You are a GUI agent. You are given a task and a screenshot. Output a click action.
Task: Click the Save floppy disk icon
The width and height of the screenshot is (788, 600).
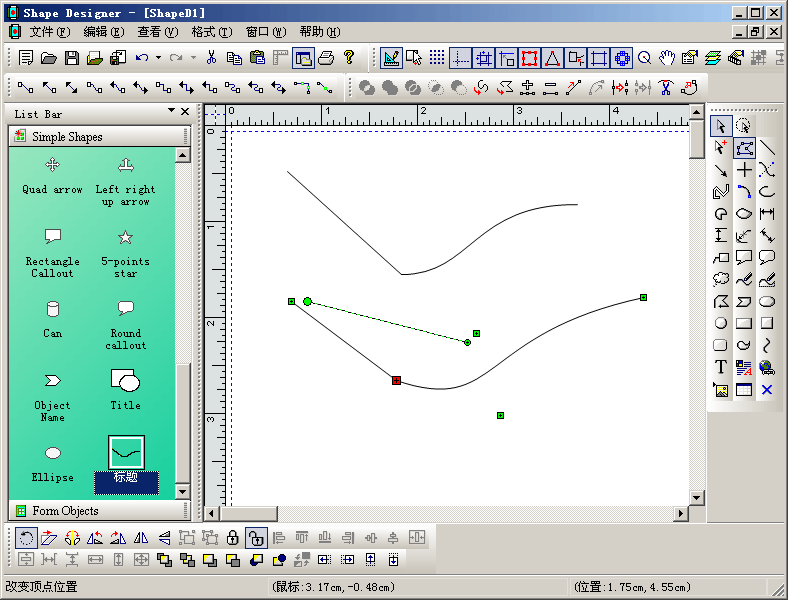[x=73, y=58]
